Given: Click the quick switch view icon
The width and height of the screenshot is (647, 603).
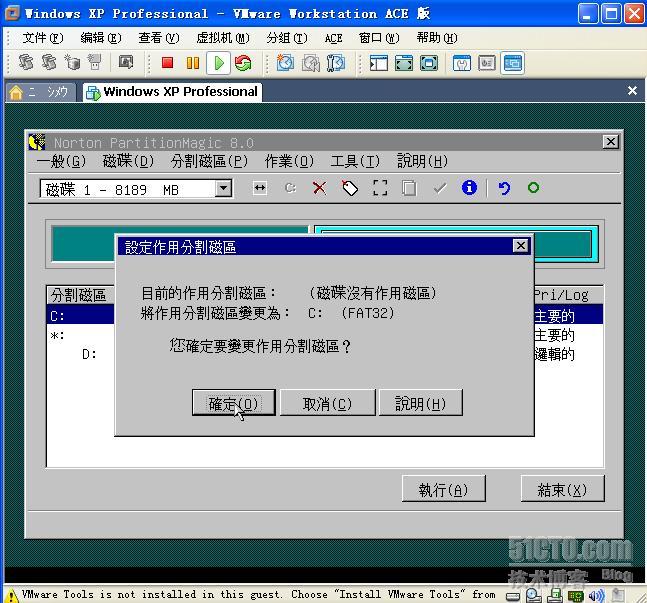Looking at the screenshot, I should point(404,63).
